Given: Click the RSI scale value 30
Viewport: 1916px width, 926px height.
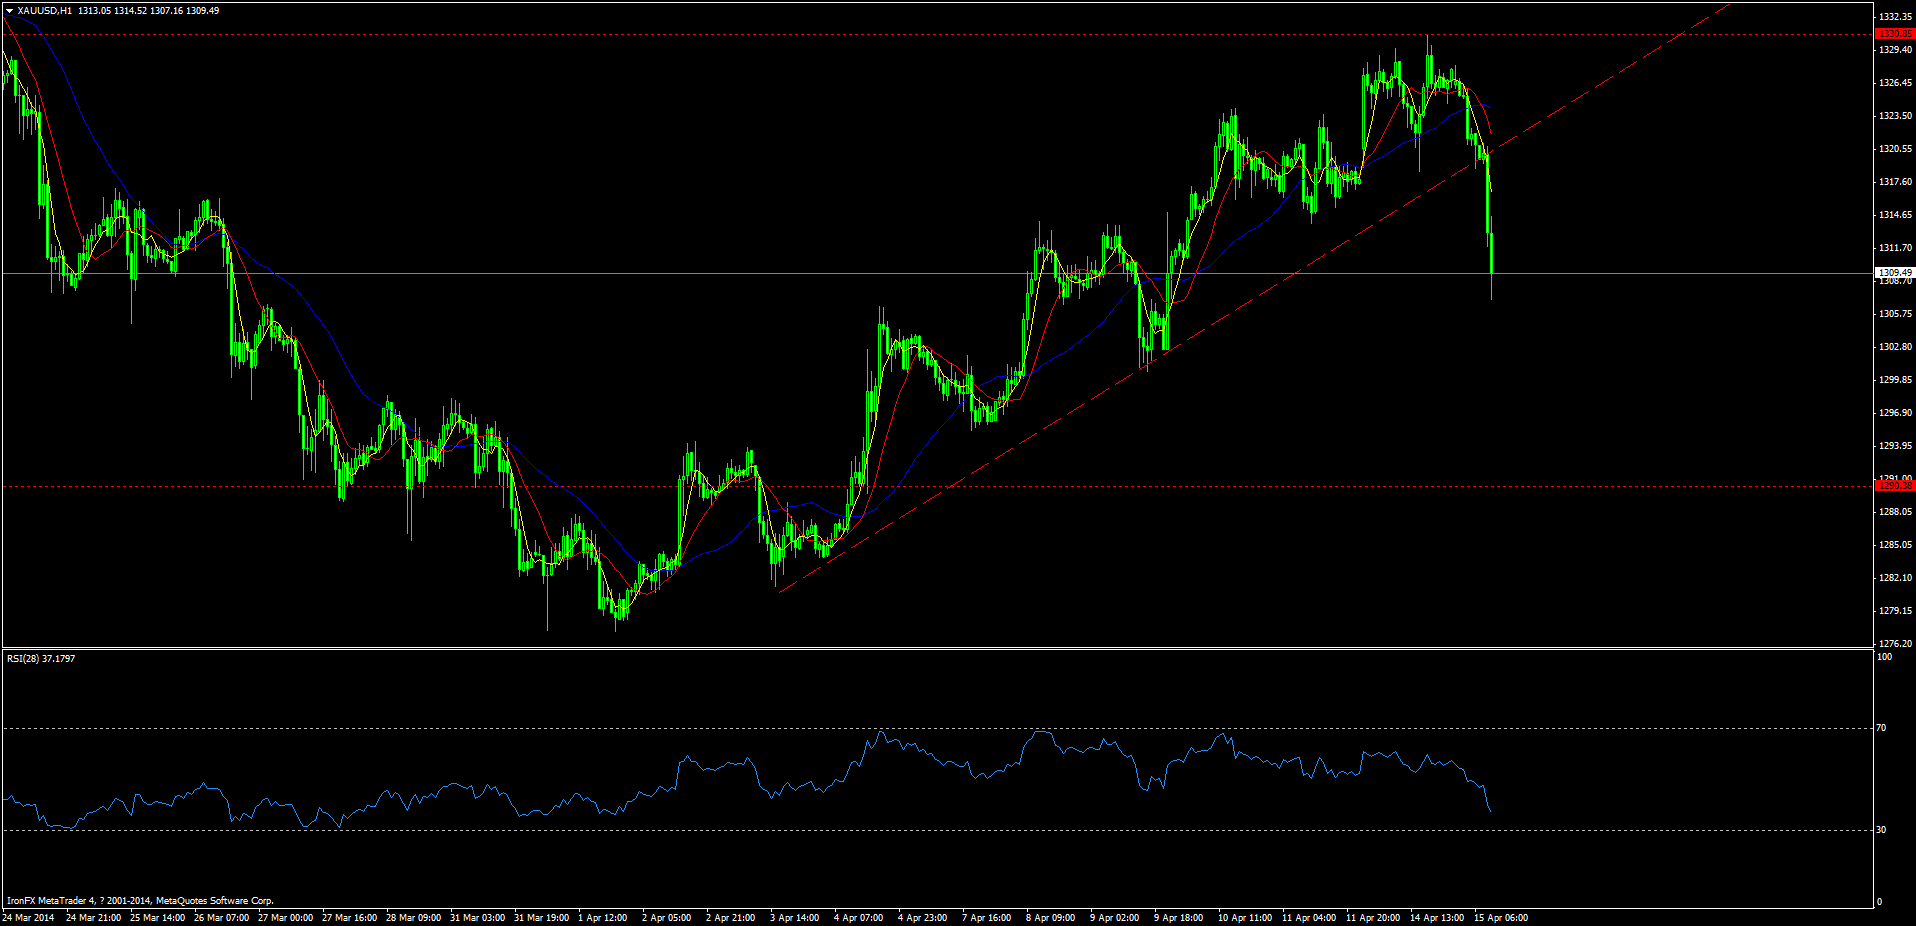Looking at the screenshot, I should pos(1881,830).
